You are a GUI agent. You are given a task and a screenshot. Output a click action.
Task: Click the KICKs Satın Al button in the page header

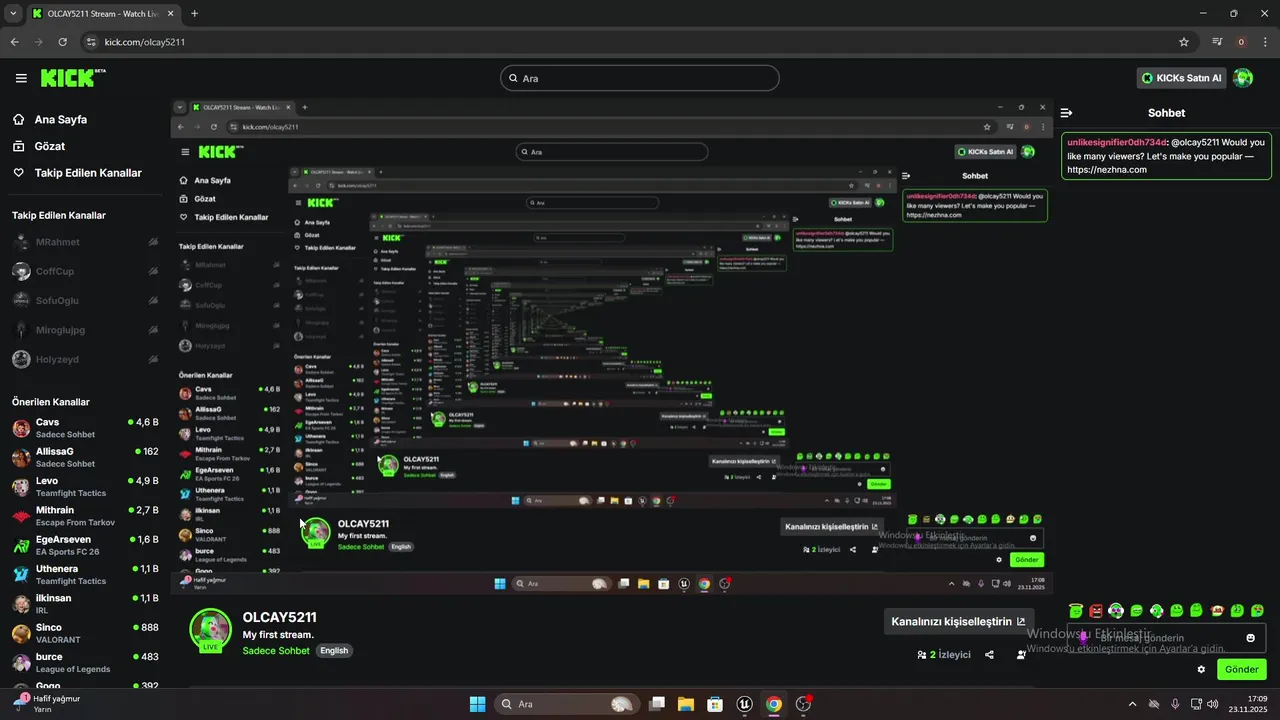pyautogui.click(x=1181, y=78)
